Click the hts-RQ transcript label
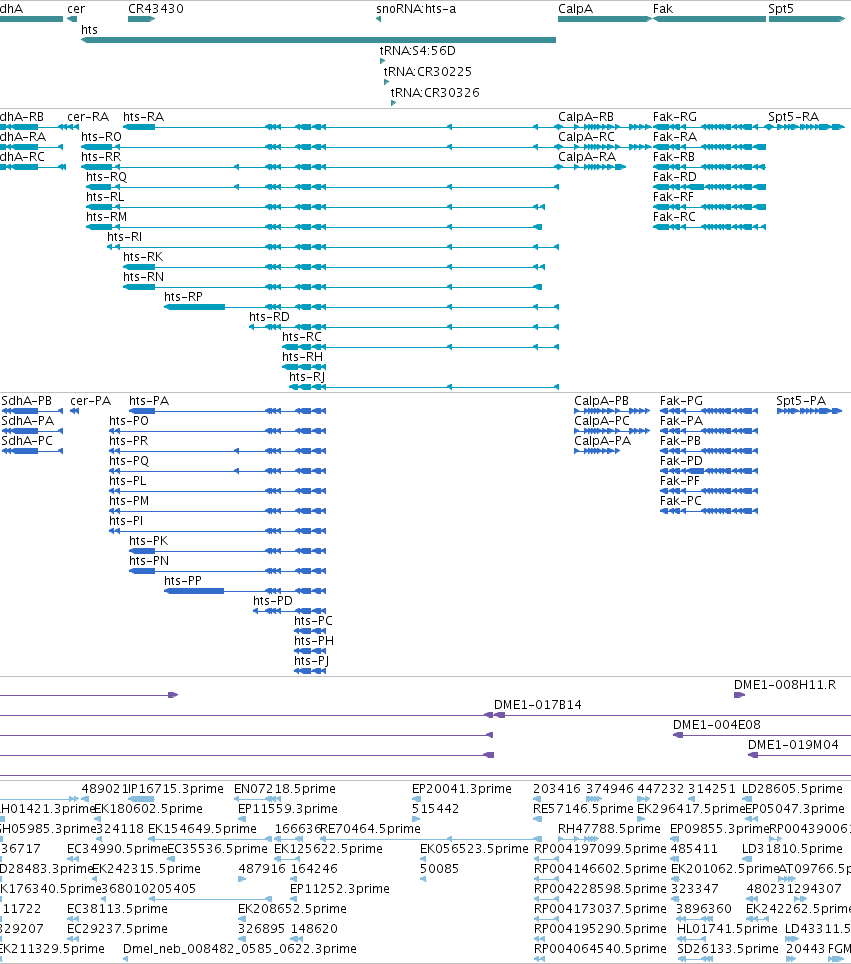The image size is (851, 964). click(106, 177)
